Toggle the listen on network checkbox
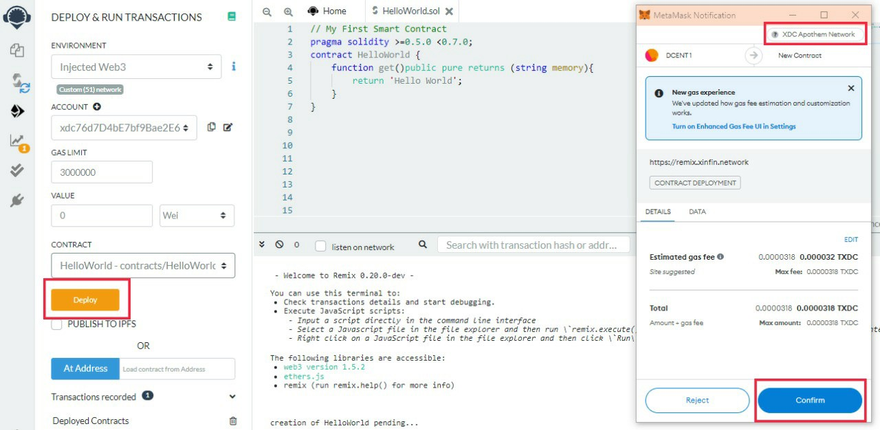880x430 pixels. (x=321, y=246)
